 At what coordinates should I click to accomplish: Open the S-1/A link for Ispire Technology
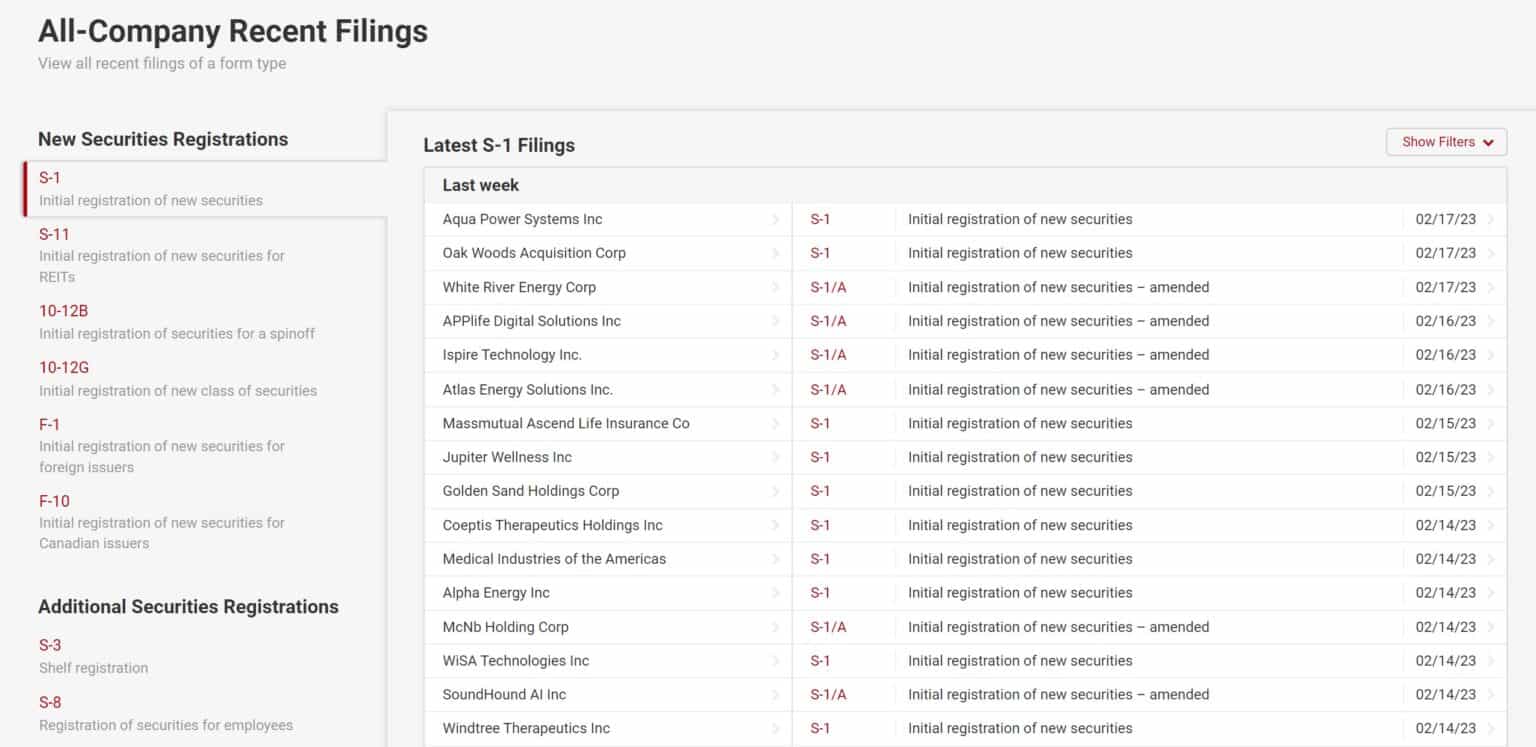point(828,355)
